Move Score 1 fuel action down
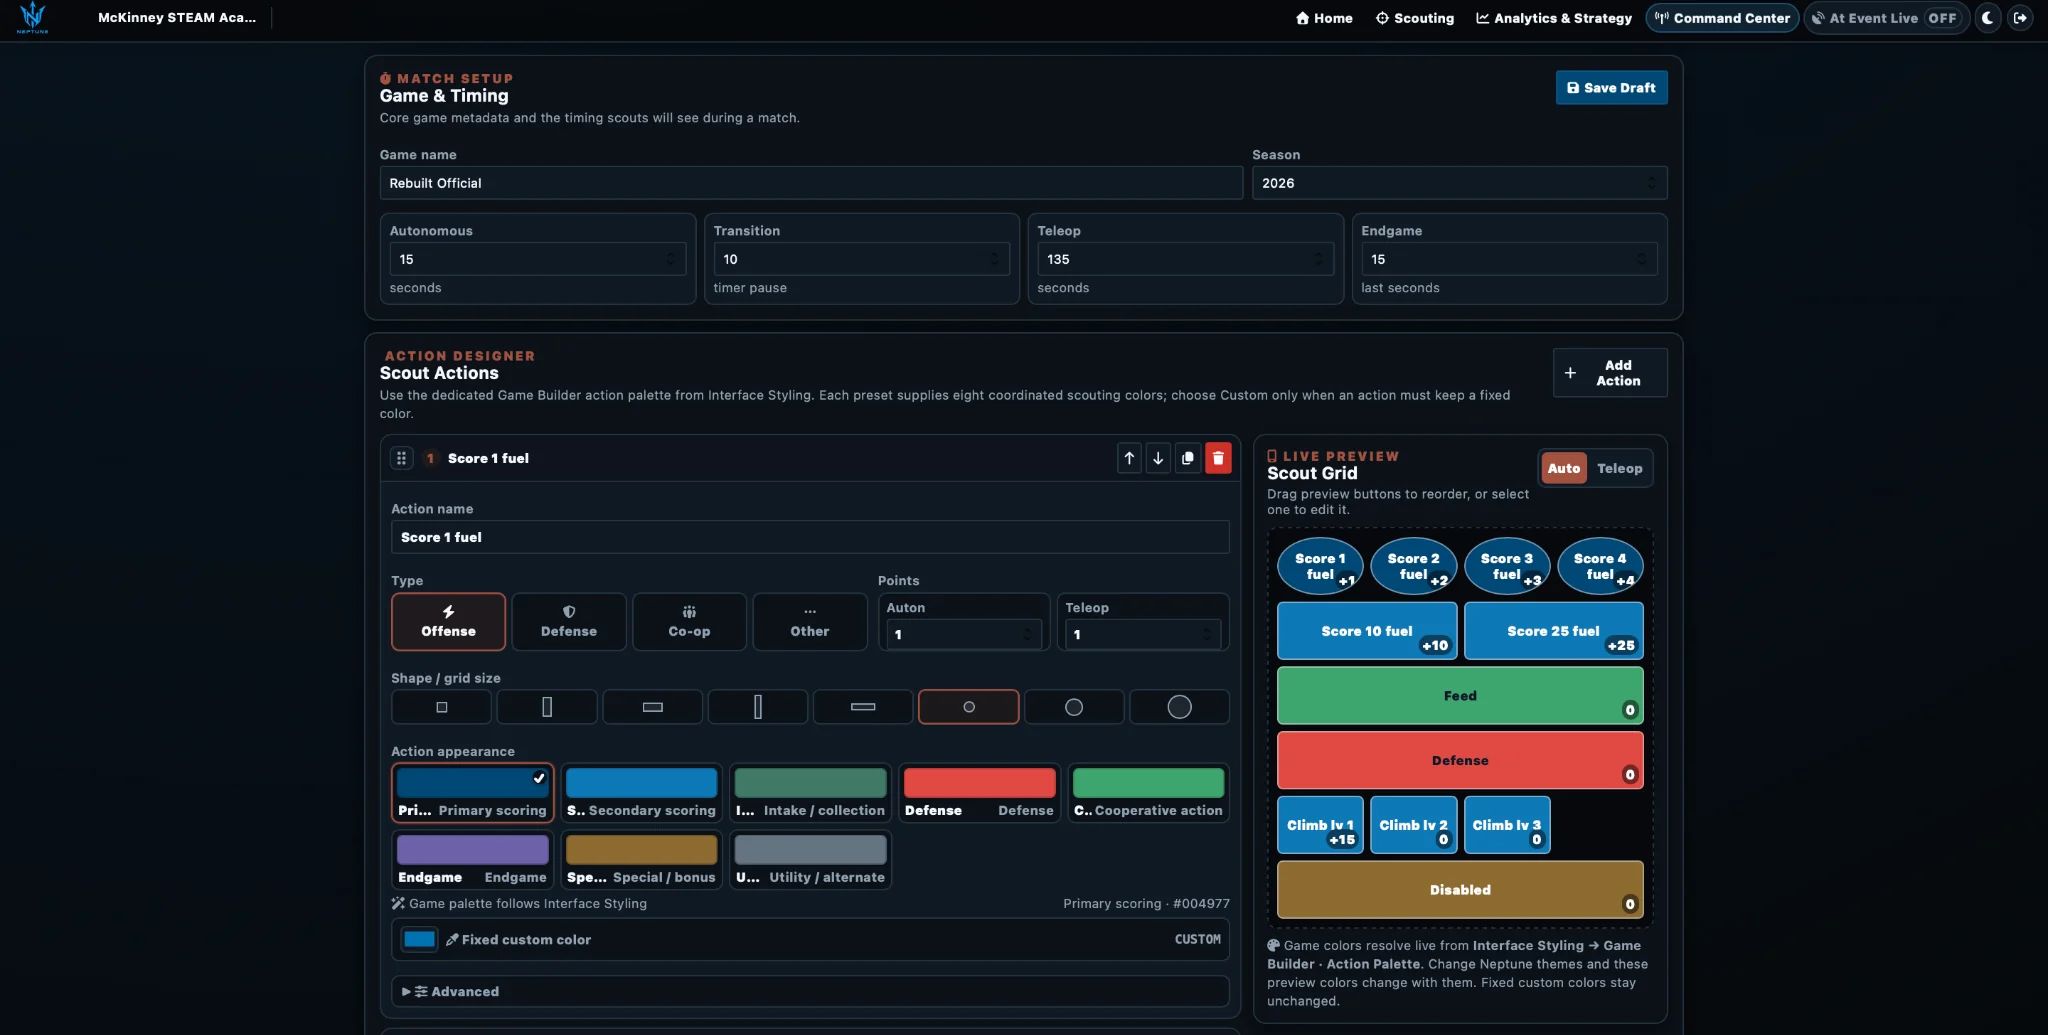Image resolution: width=2048 pixels, height=1035 pixels. (1158, 458)
